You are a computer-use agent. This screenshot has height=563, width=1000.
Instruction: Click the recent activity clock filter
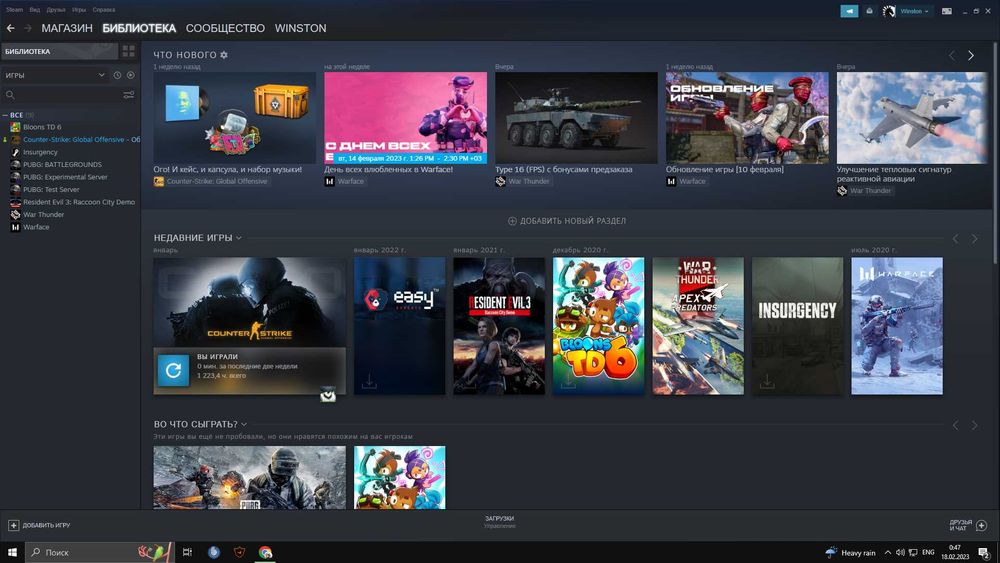pos(117,75)
